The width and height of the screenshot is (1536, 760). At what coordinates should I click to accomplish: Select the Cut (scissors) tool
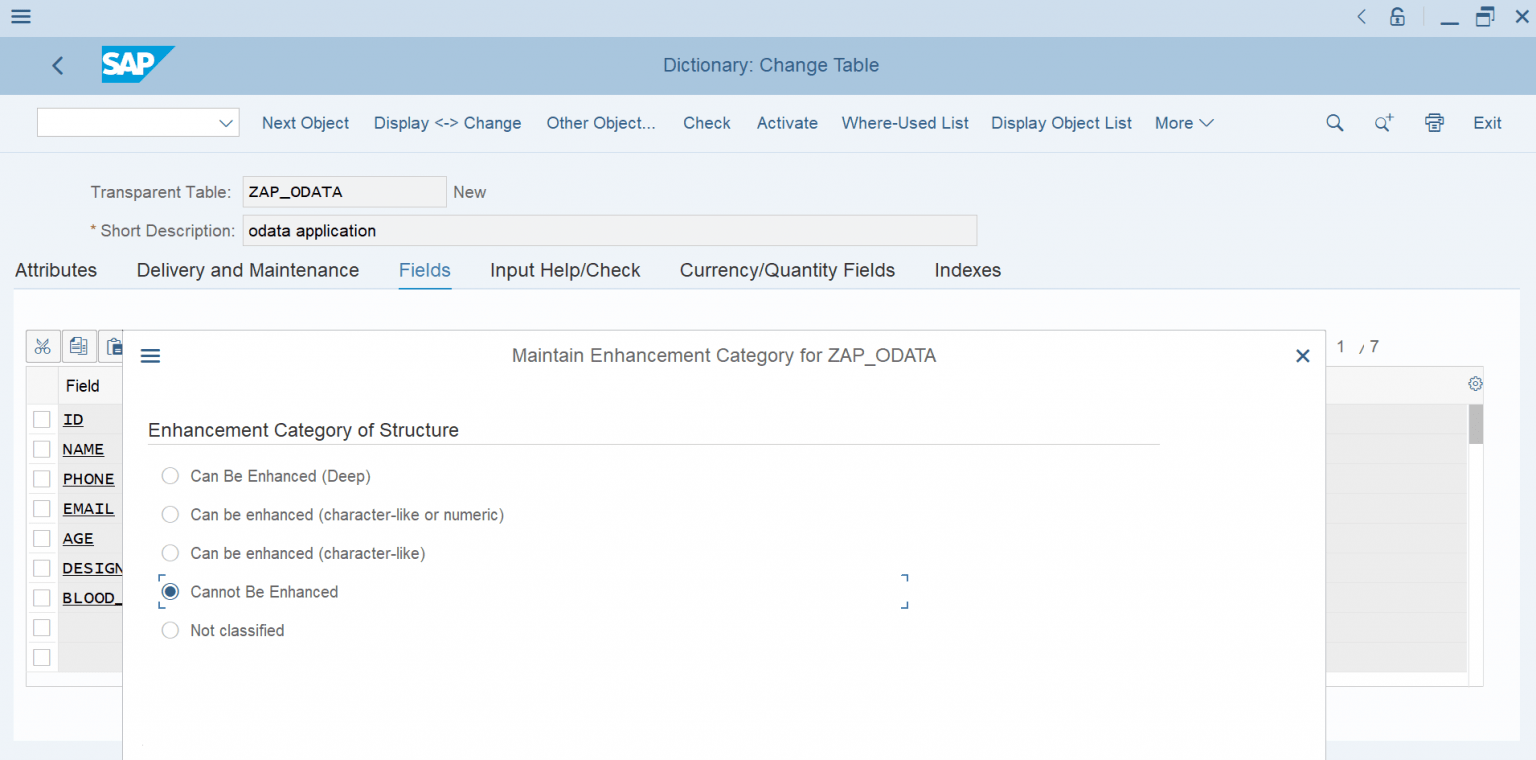point(43,346)
